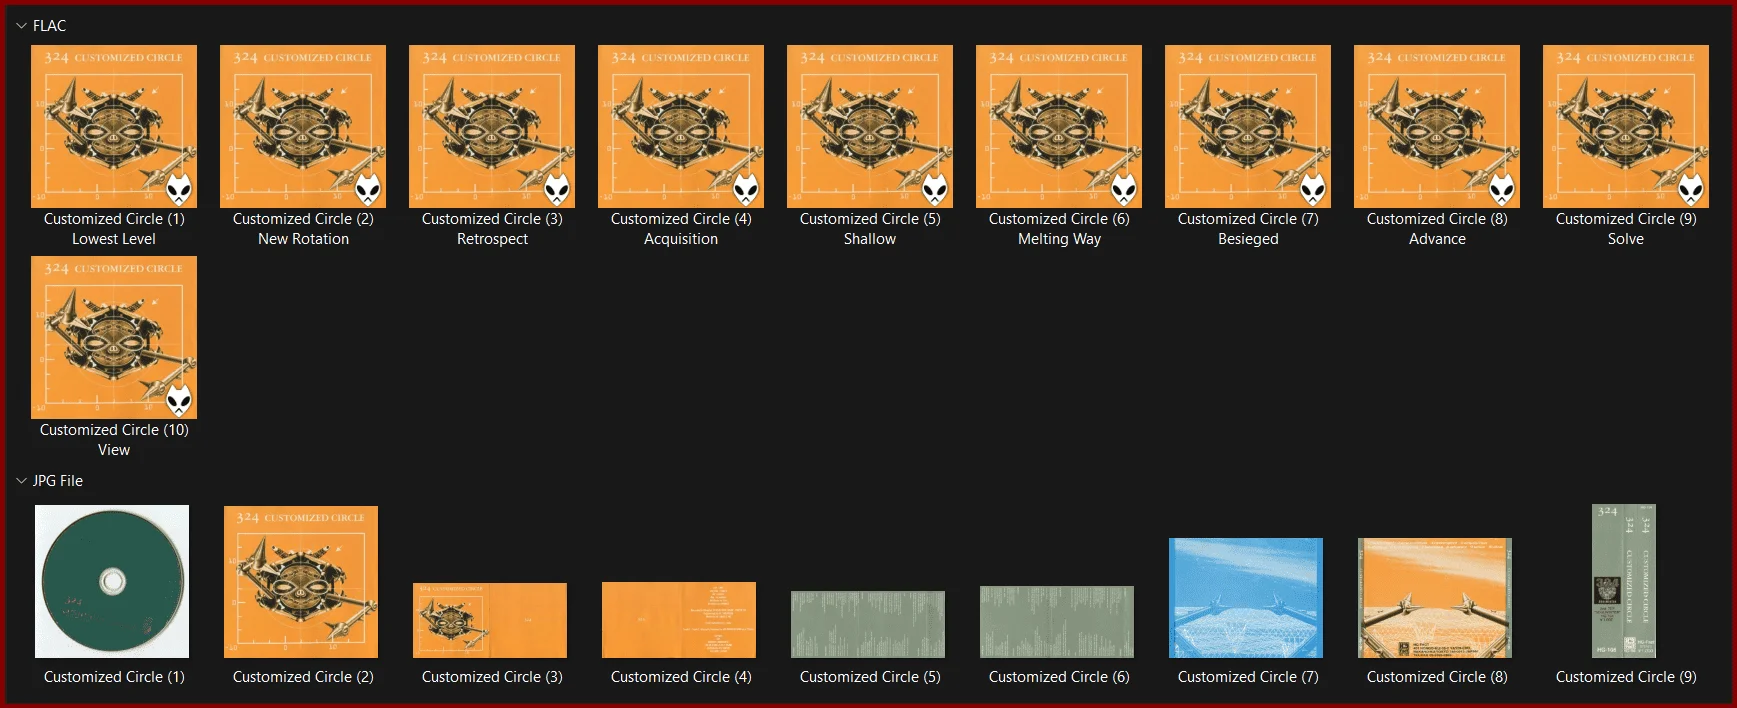This screenshot has height=708, width=1737.
Task: Click the 'Besieged' file name text
Action: coord(1248,239)
